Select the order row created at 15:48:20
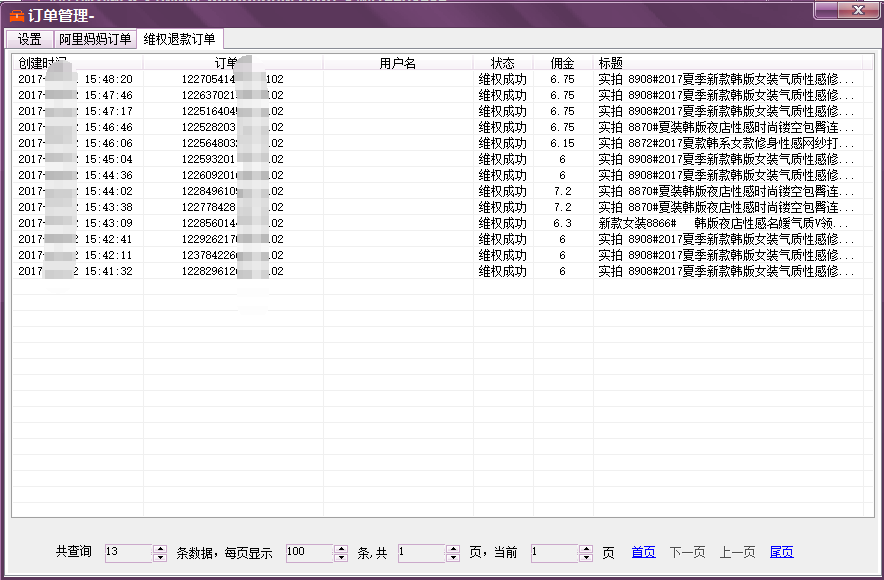The height and width of the screenshot is (580, 884). [x=300, y=79]
